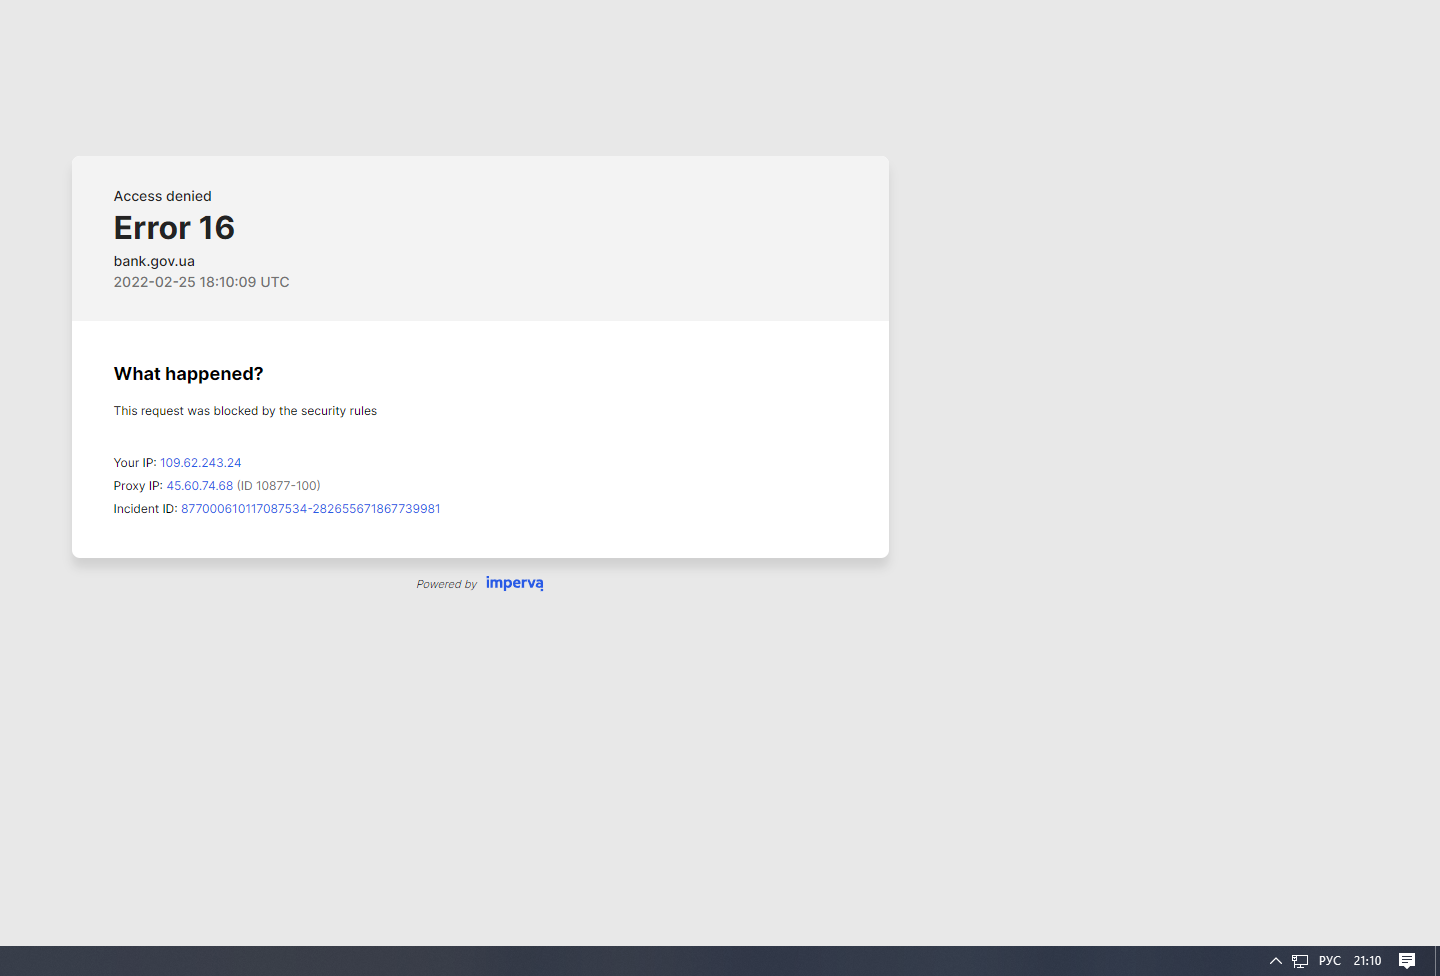Click the "Incident ID:" label

[x=145, y=509]
